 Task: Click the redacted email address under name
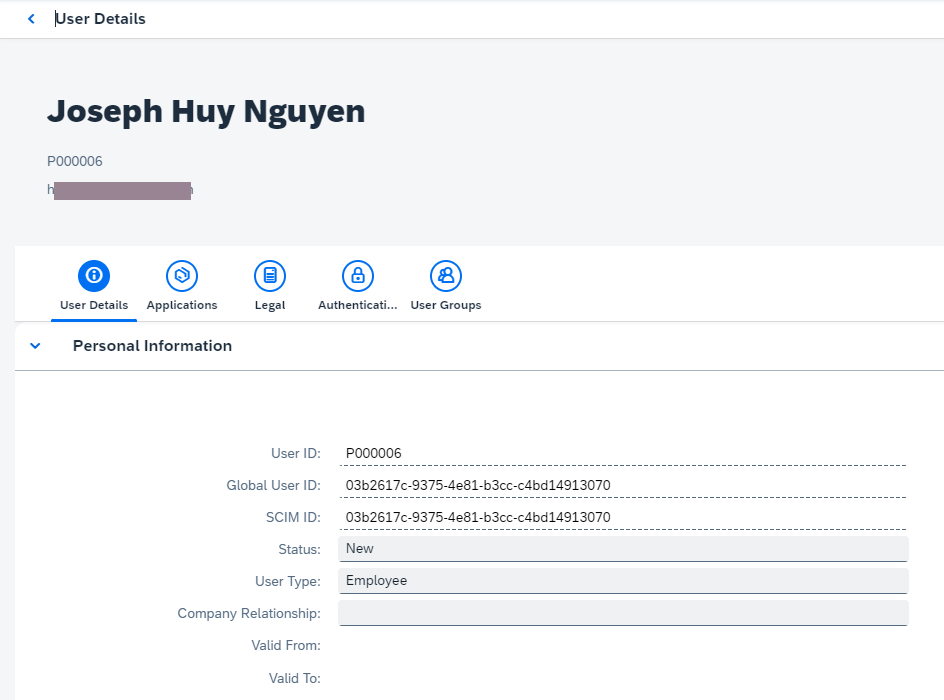[121, 190]
